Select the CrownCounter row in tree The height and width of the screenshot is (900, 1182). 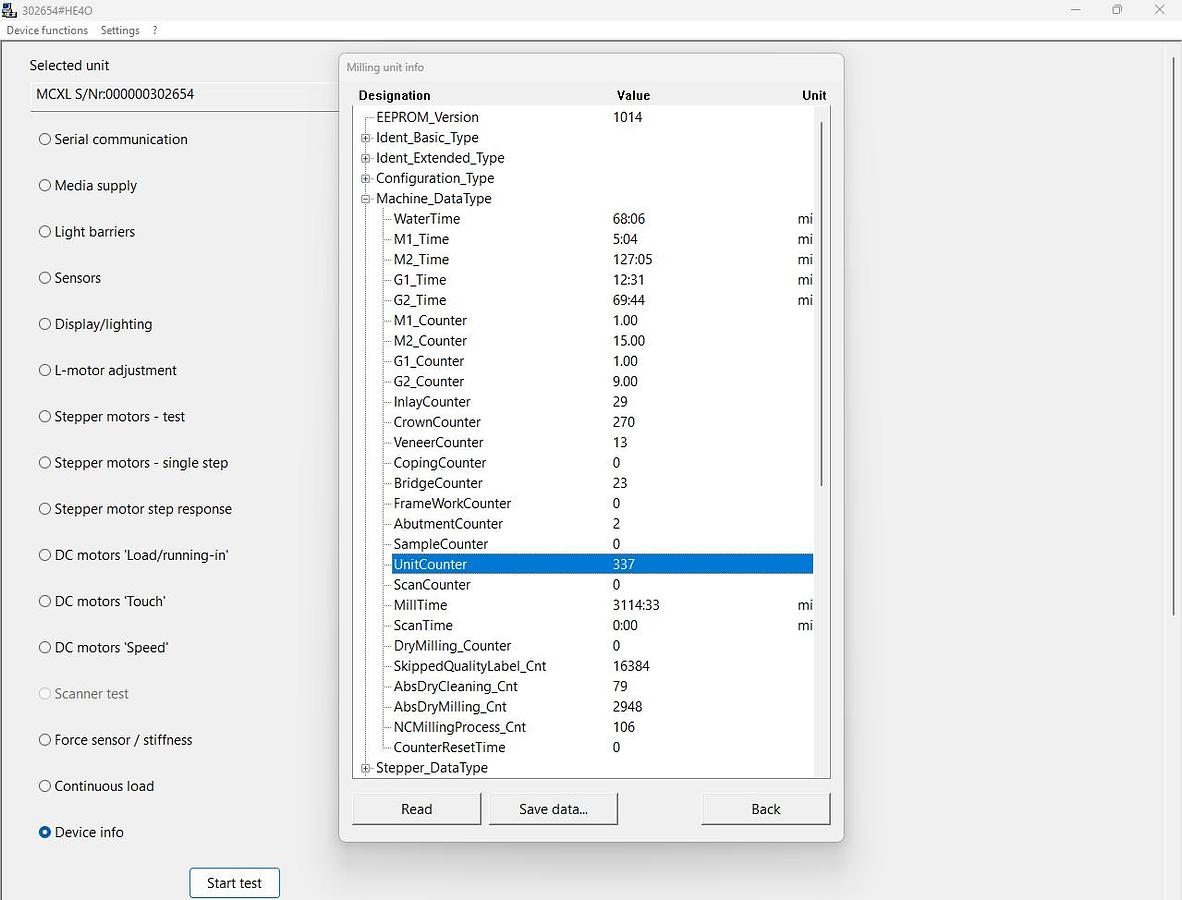(x=437, y=422)
